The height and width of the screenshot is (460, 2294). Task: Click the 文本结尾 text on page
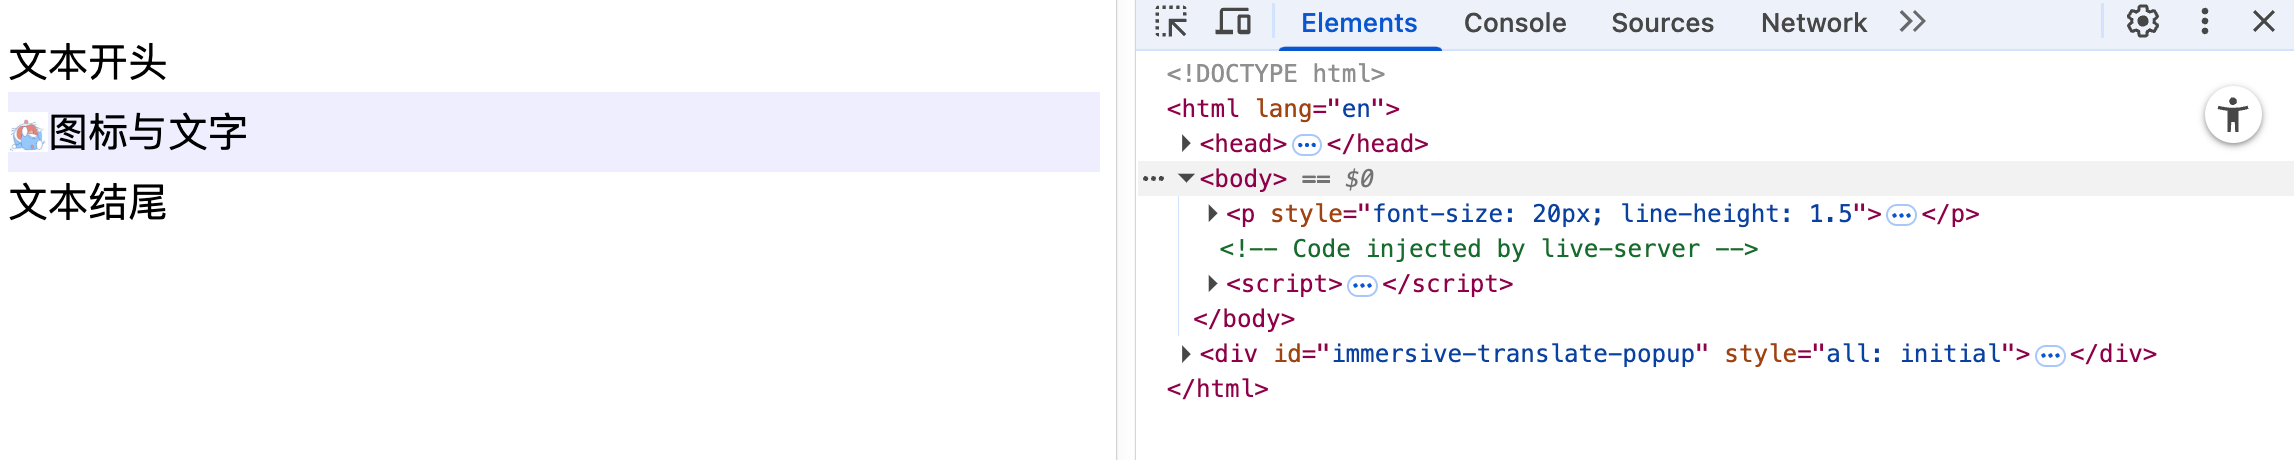coord(88,203)
